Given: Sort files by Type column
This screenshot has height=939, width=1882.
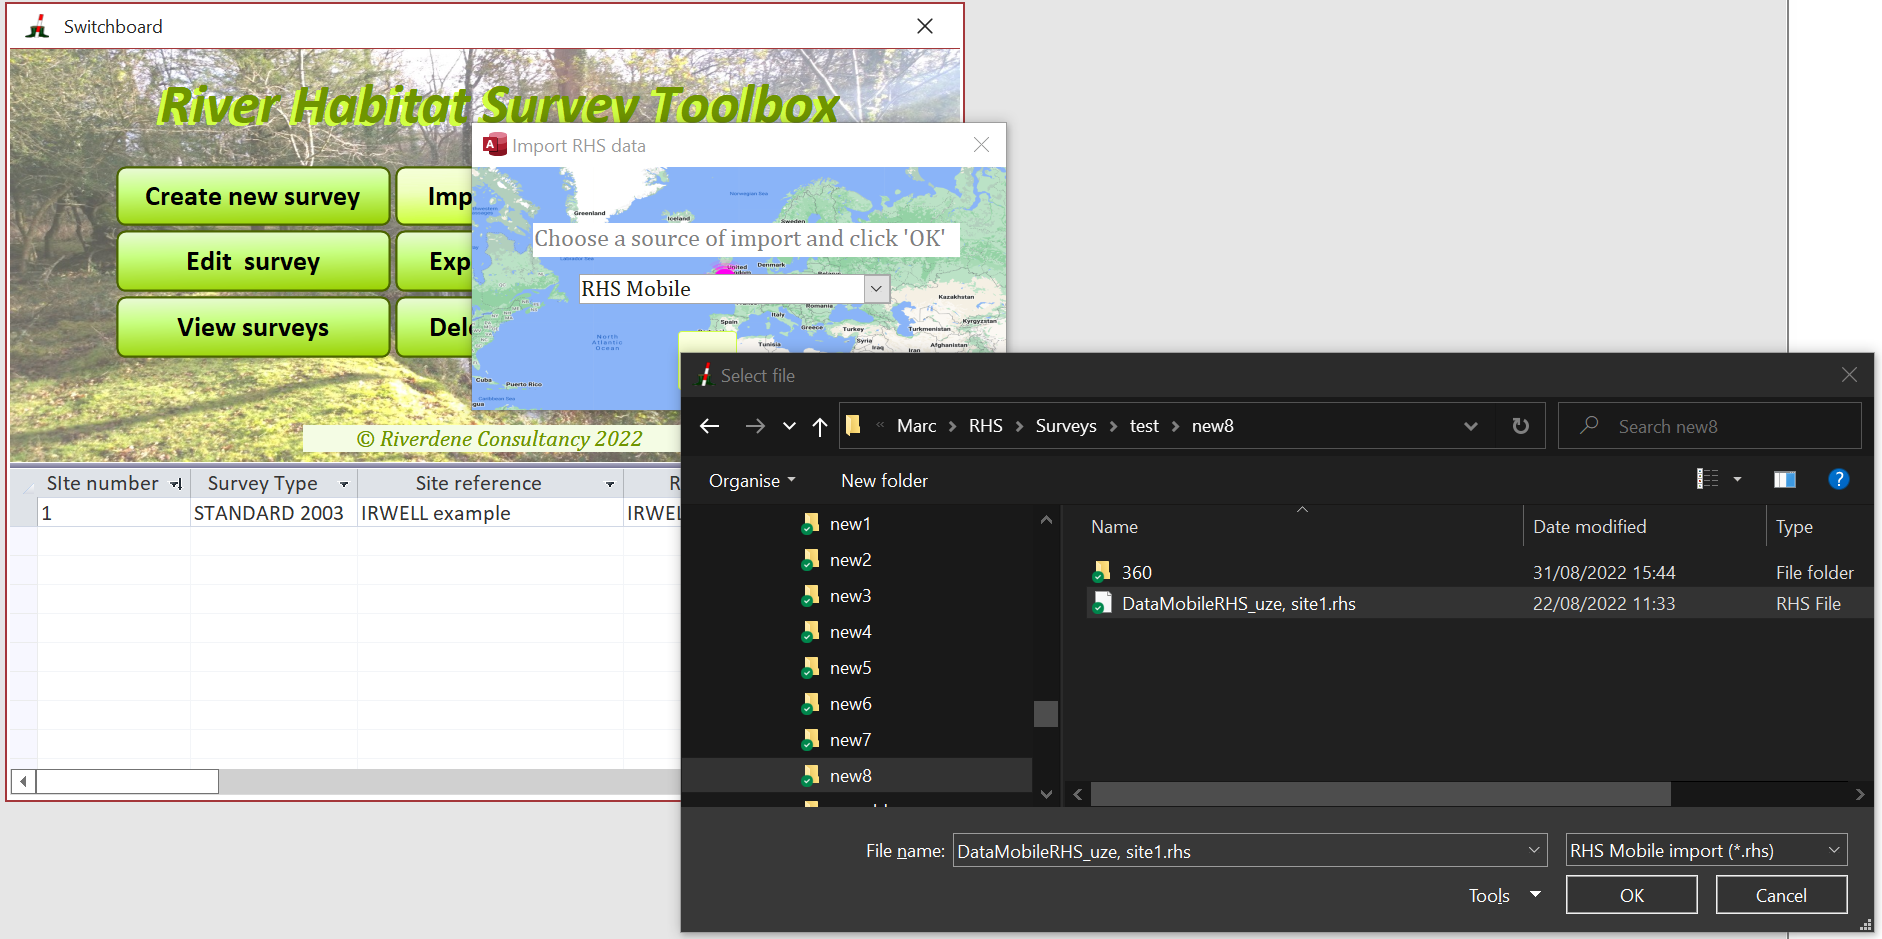Looking at the screenshot, I should point(1794,527).
